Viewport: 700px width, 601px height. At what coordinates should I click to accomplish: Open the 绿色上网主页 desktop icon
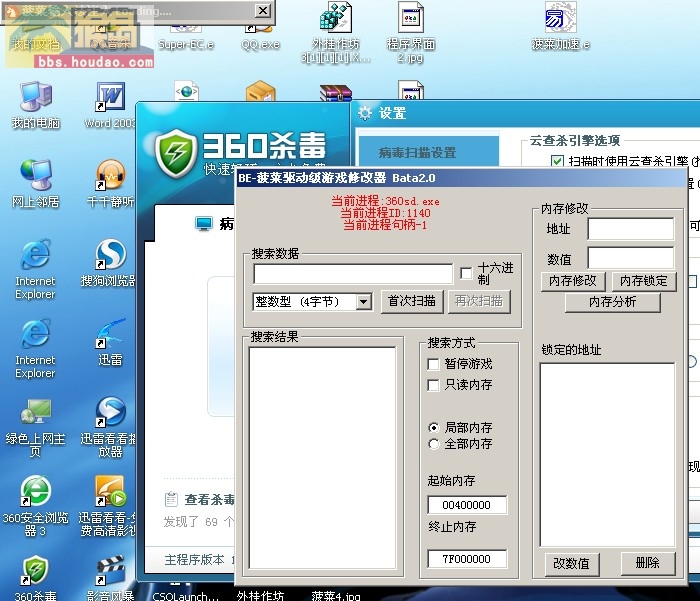(35, 428)
